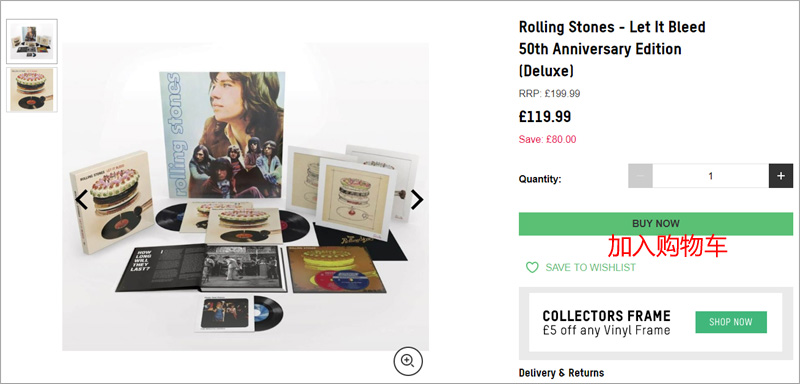Click the RRP £199.99 text

(x=549, y=94)
